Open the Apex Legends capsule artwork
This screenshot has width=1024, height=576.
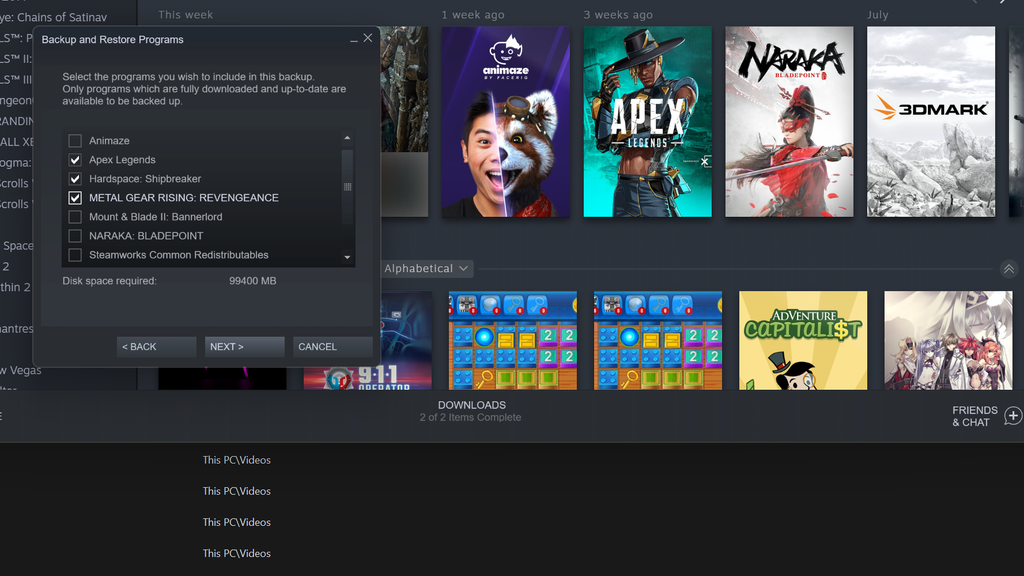point(647,122)
